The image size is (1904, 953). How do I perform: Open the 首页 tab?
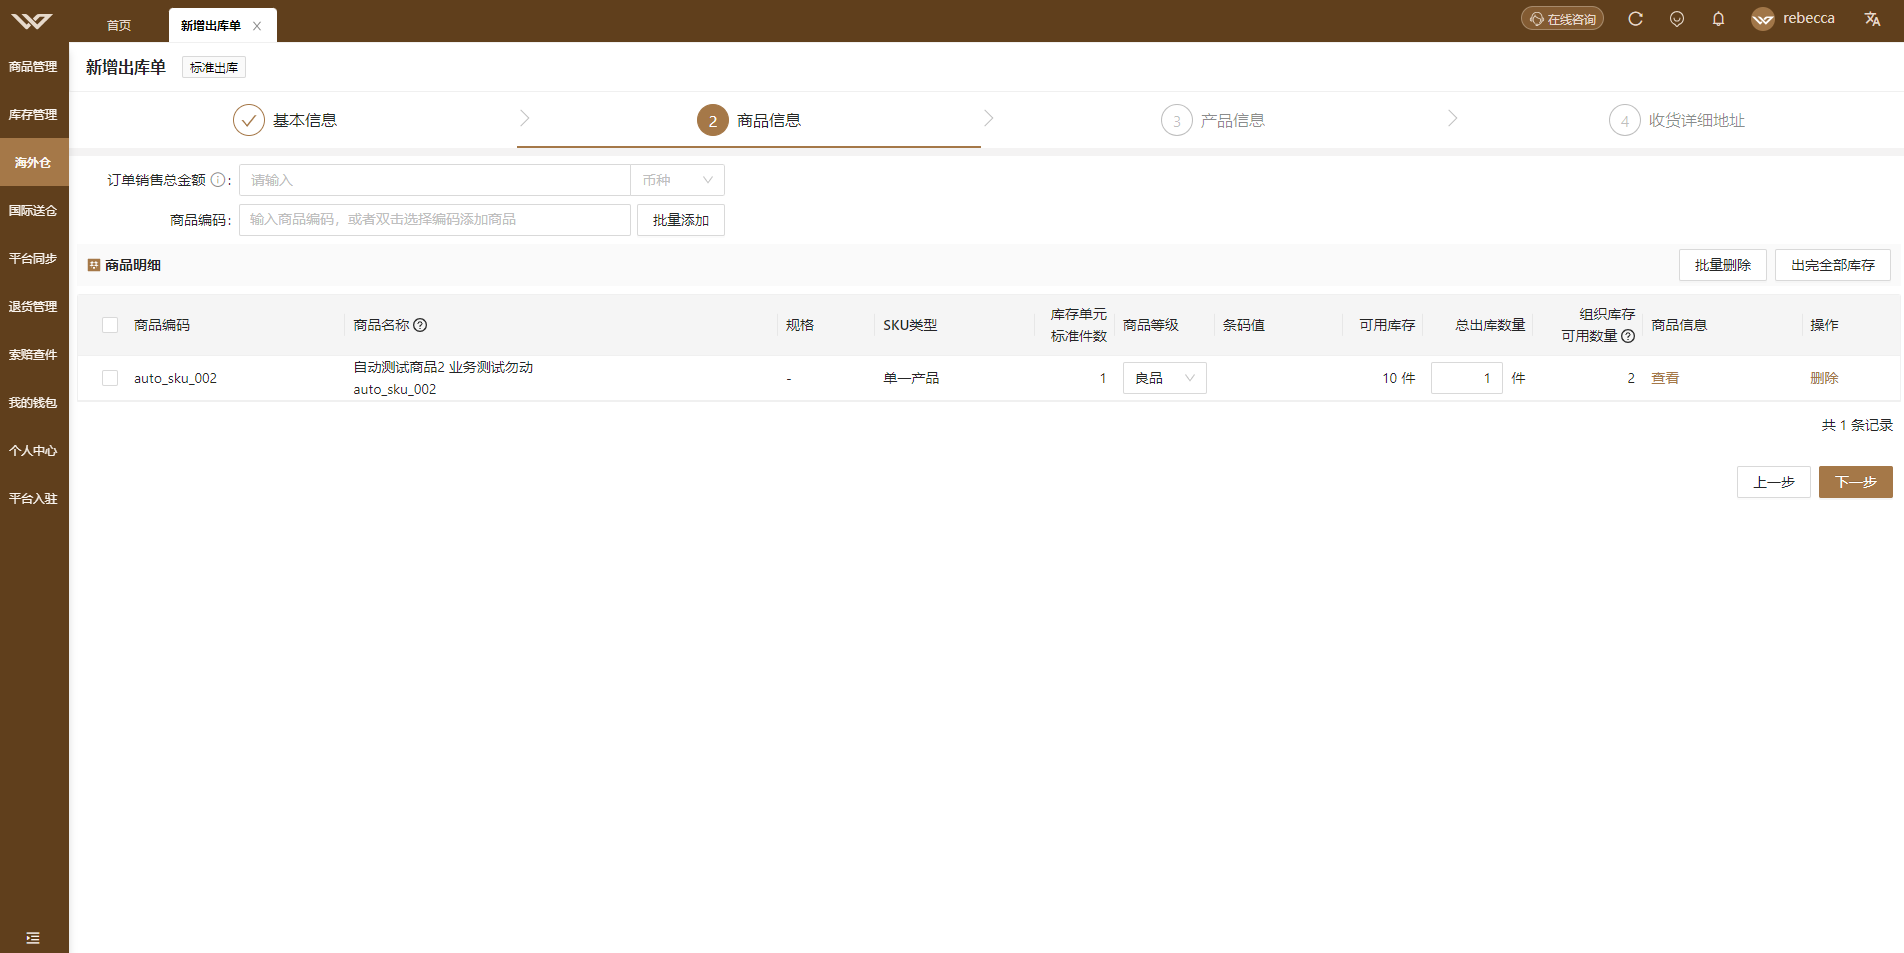[119, 26]
